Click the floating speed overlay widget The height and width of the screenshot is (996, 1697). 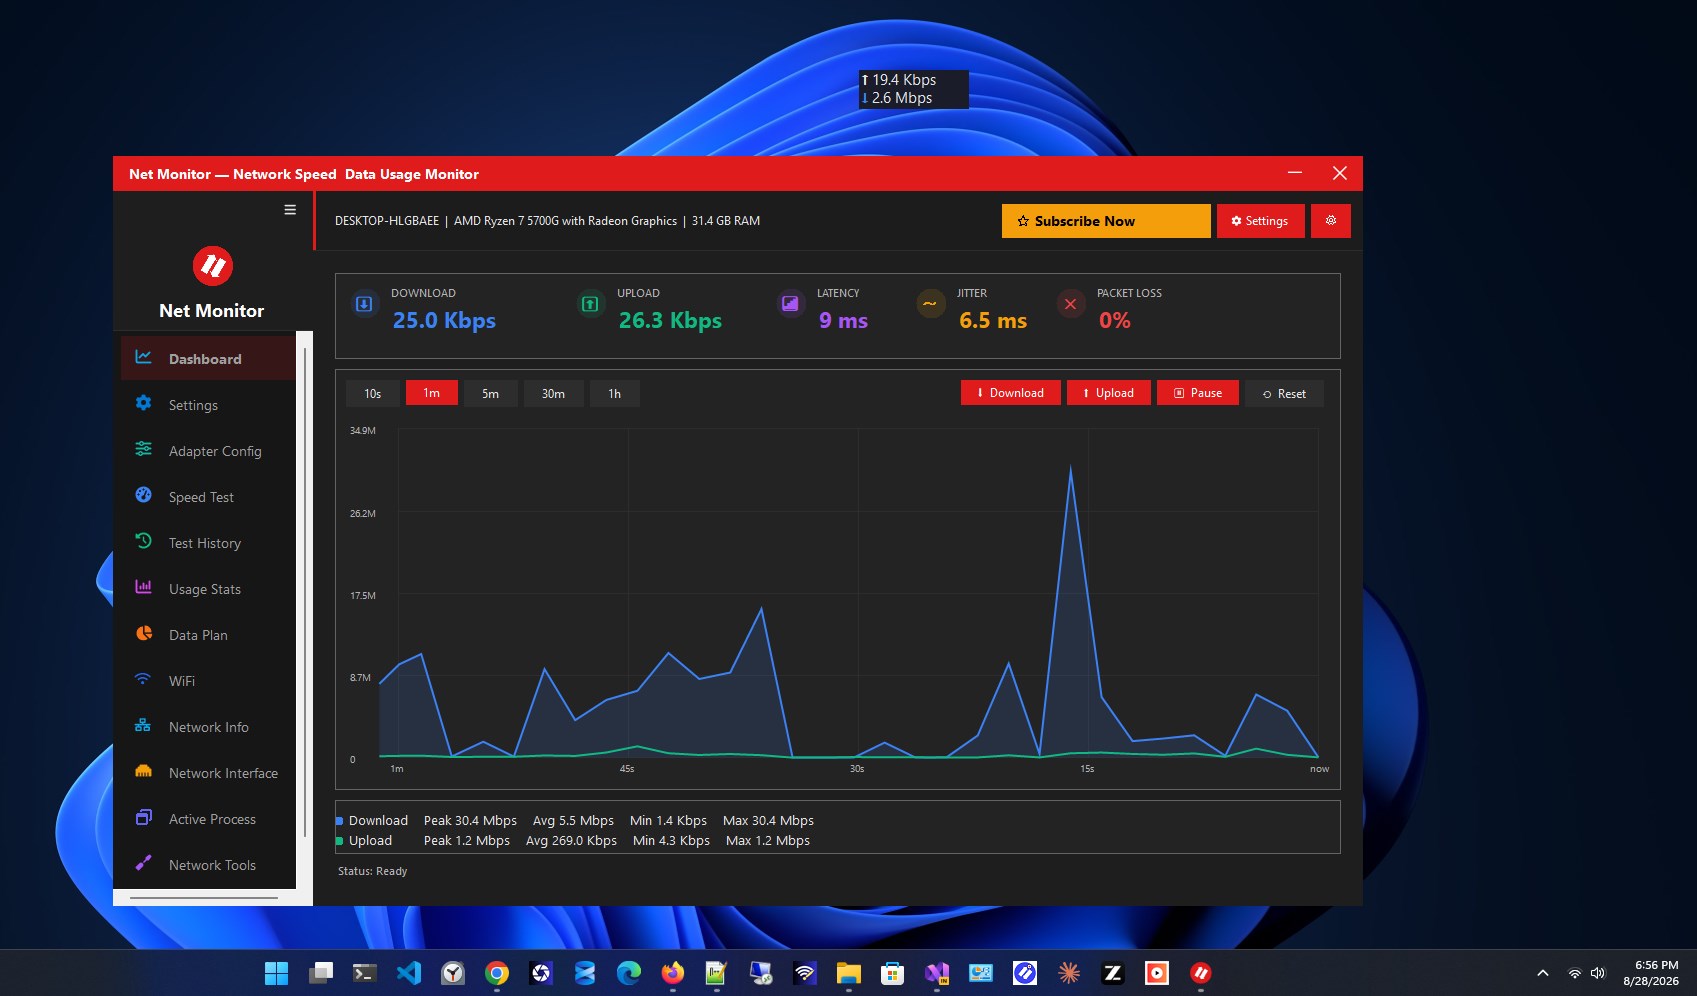click(x=913, y=89)
